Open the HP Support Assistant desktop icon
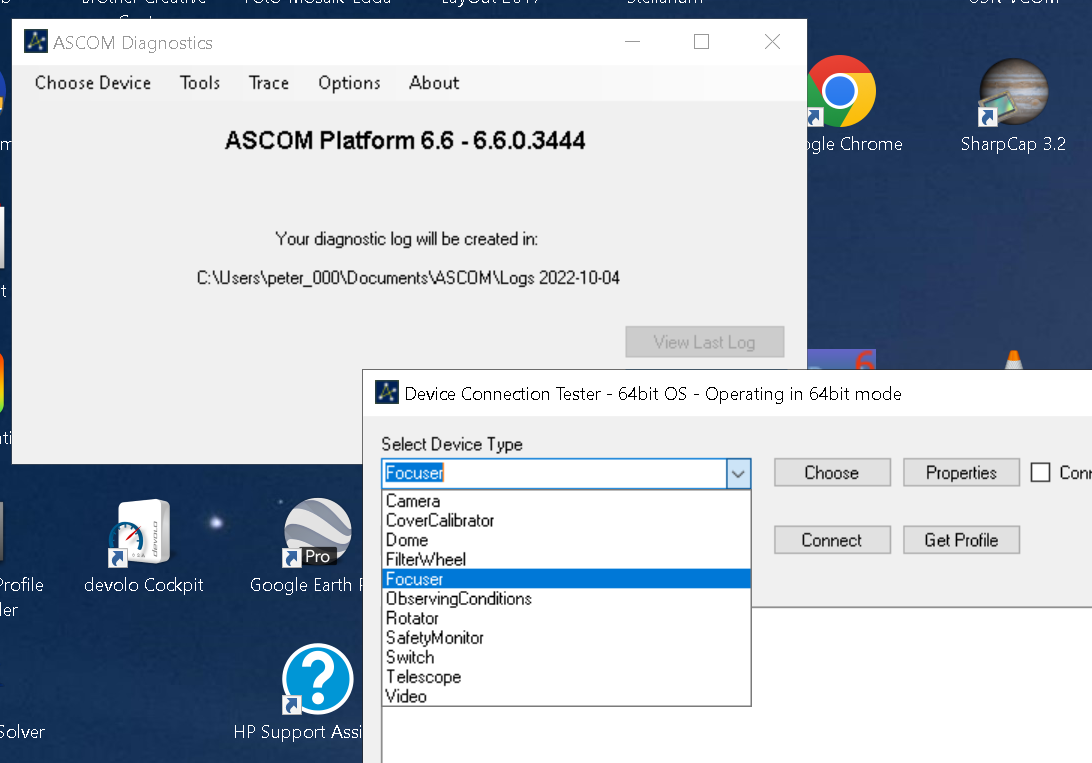 pyautogui.click(x=318, y=679)
